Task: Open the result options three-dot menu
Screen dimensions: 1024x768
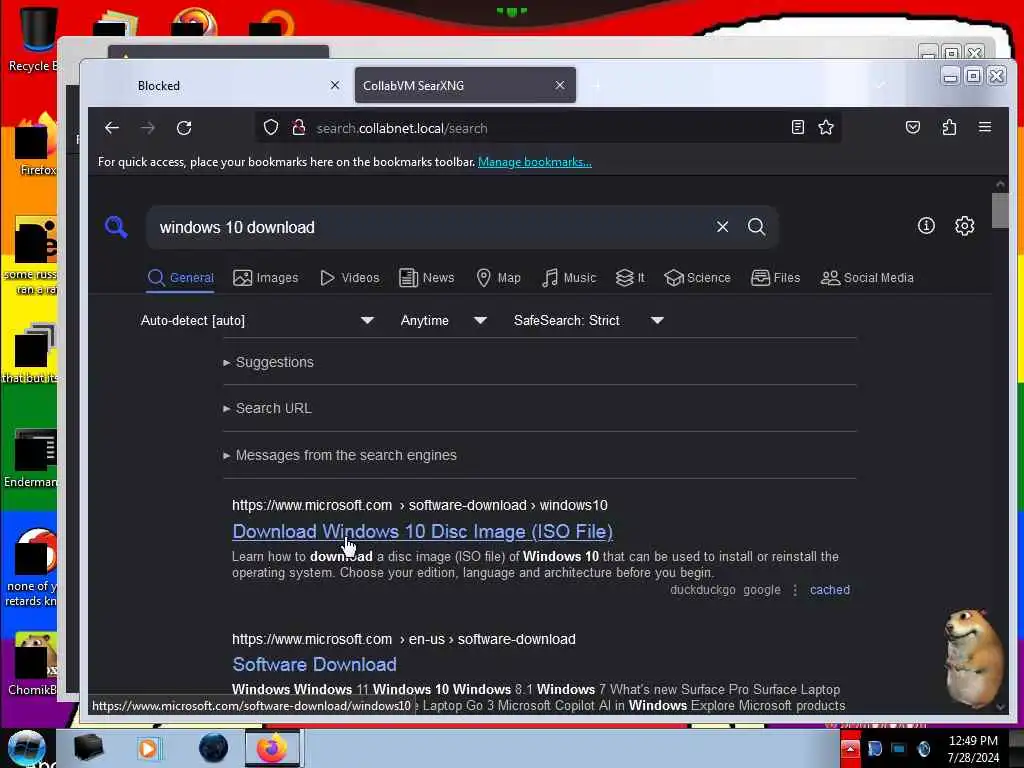Action: click(795, 590)
